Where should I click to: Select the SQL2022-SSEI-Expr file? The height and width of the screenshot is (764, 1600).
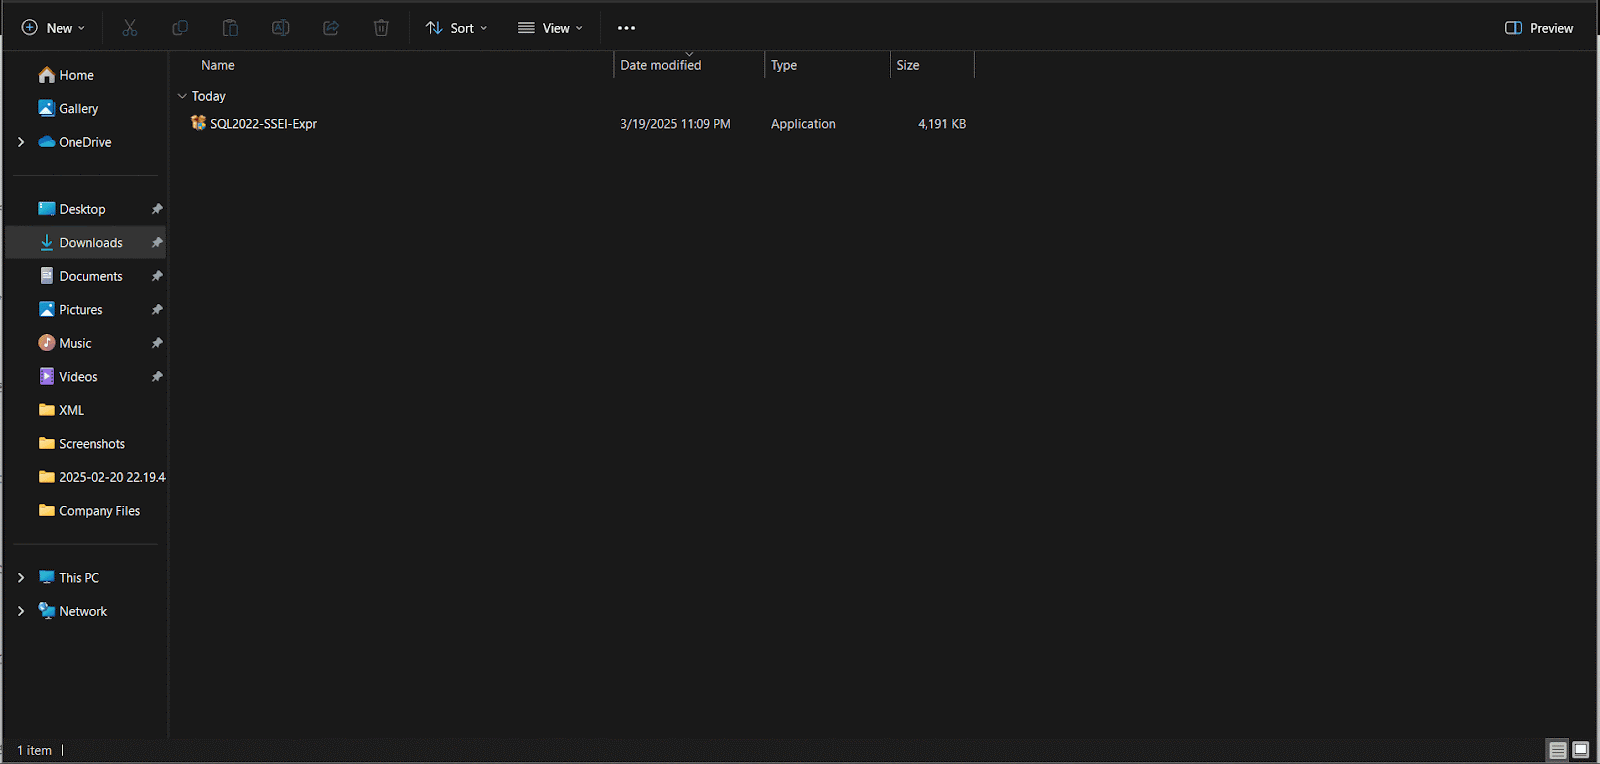coord(263,124)
